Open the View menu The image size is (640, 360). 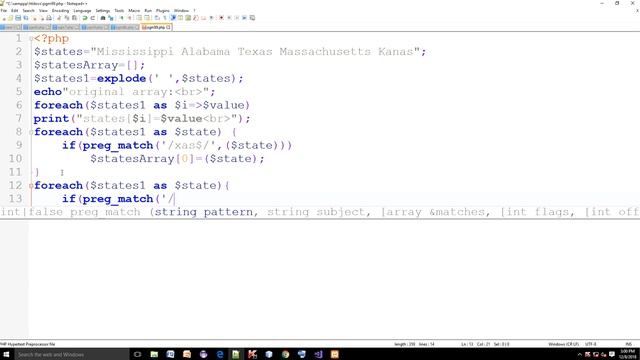click(43, 11)
